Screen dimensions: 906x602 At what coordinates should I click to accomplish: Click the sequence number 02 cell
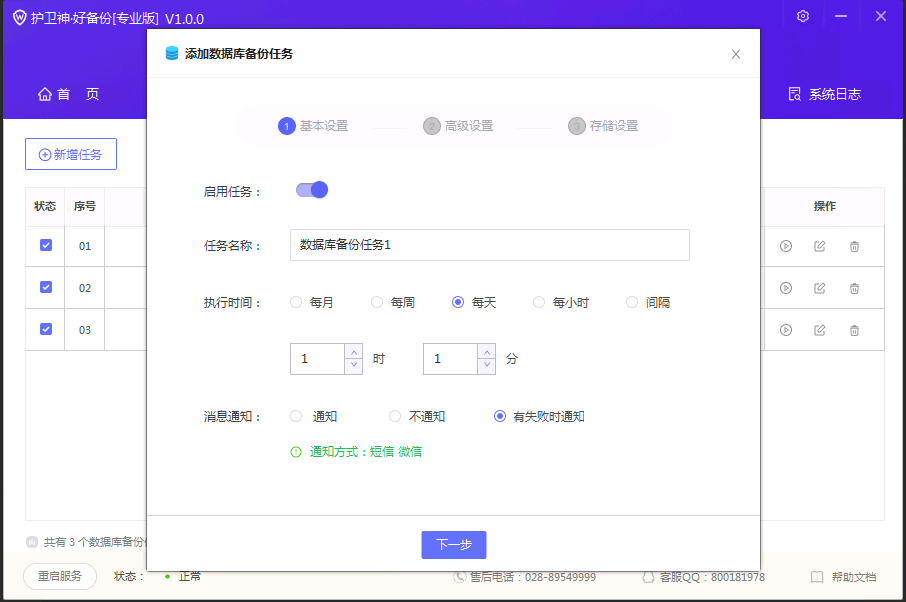coord(85,288)
